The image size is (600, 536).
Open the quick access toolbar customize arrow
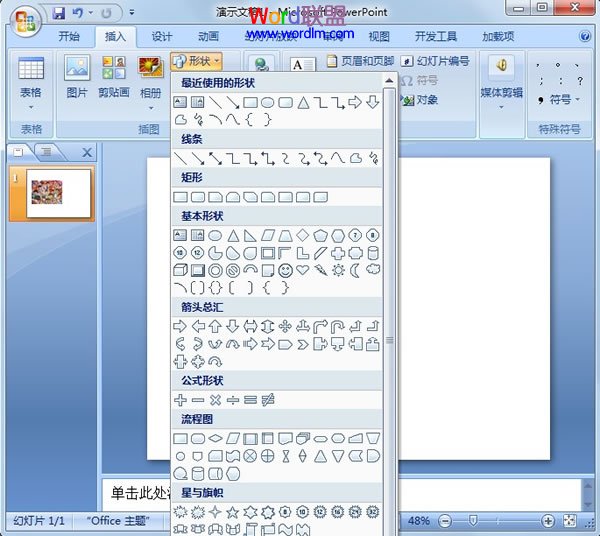pyautogui.click(x=132, y=13)
